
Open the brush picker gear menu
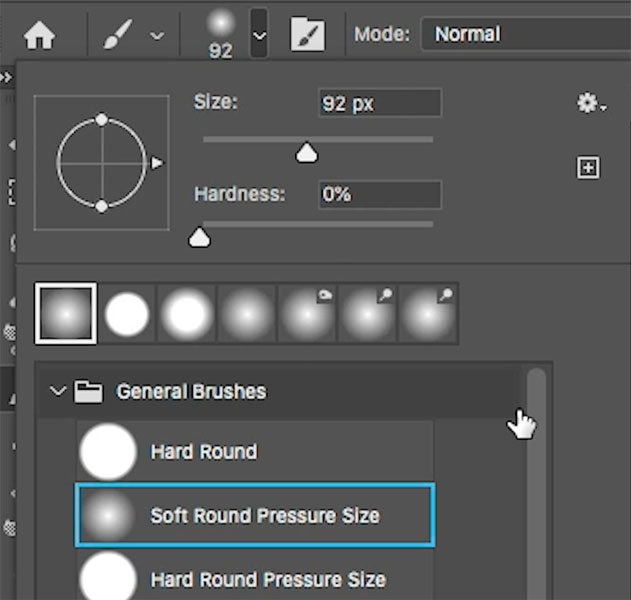click(x=591, y=103)
